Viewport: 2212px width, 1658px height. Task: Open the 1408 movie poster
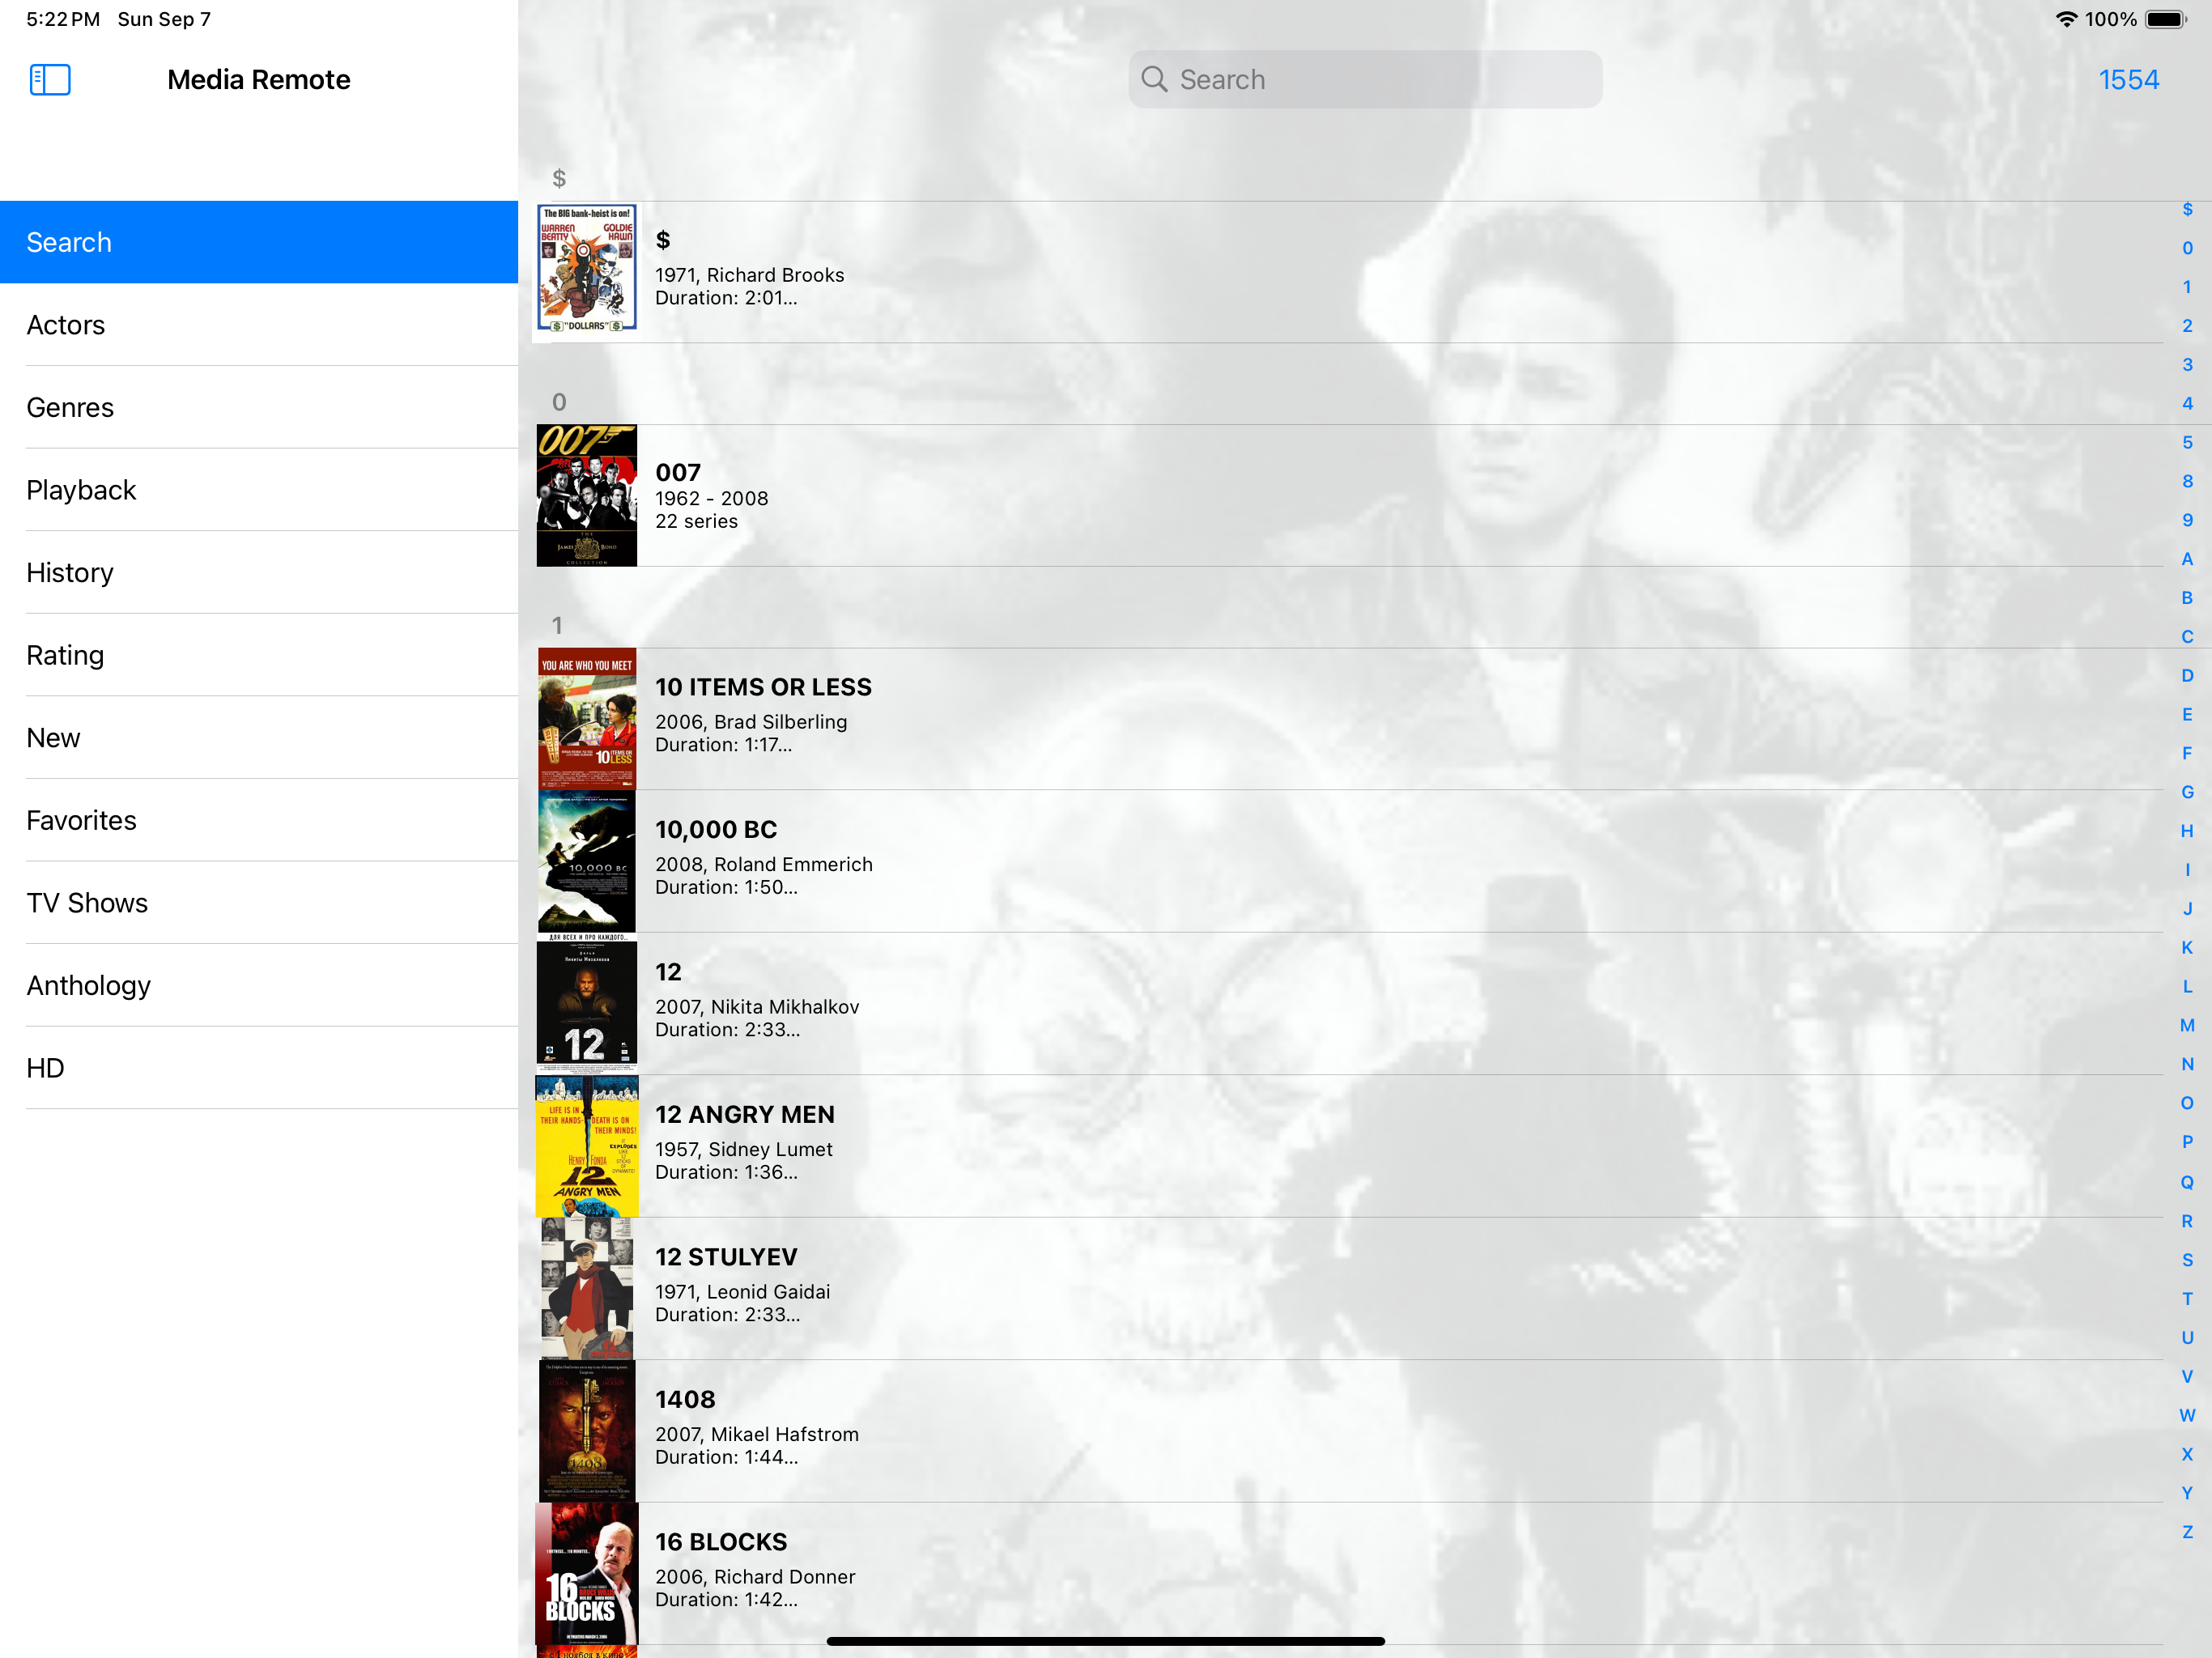(587, 1431)
